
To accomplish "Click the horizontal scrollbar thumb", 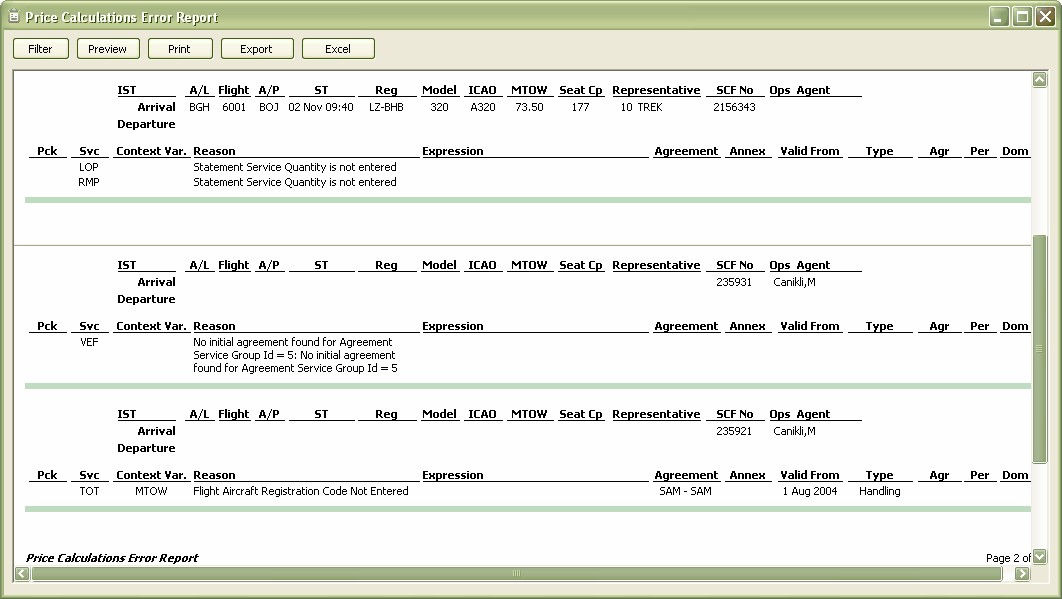I will (x=517, y=574).
